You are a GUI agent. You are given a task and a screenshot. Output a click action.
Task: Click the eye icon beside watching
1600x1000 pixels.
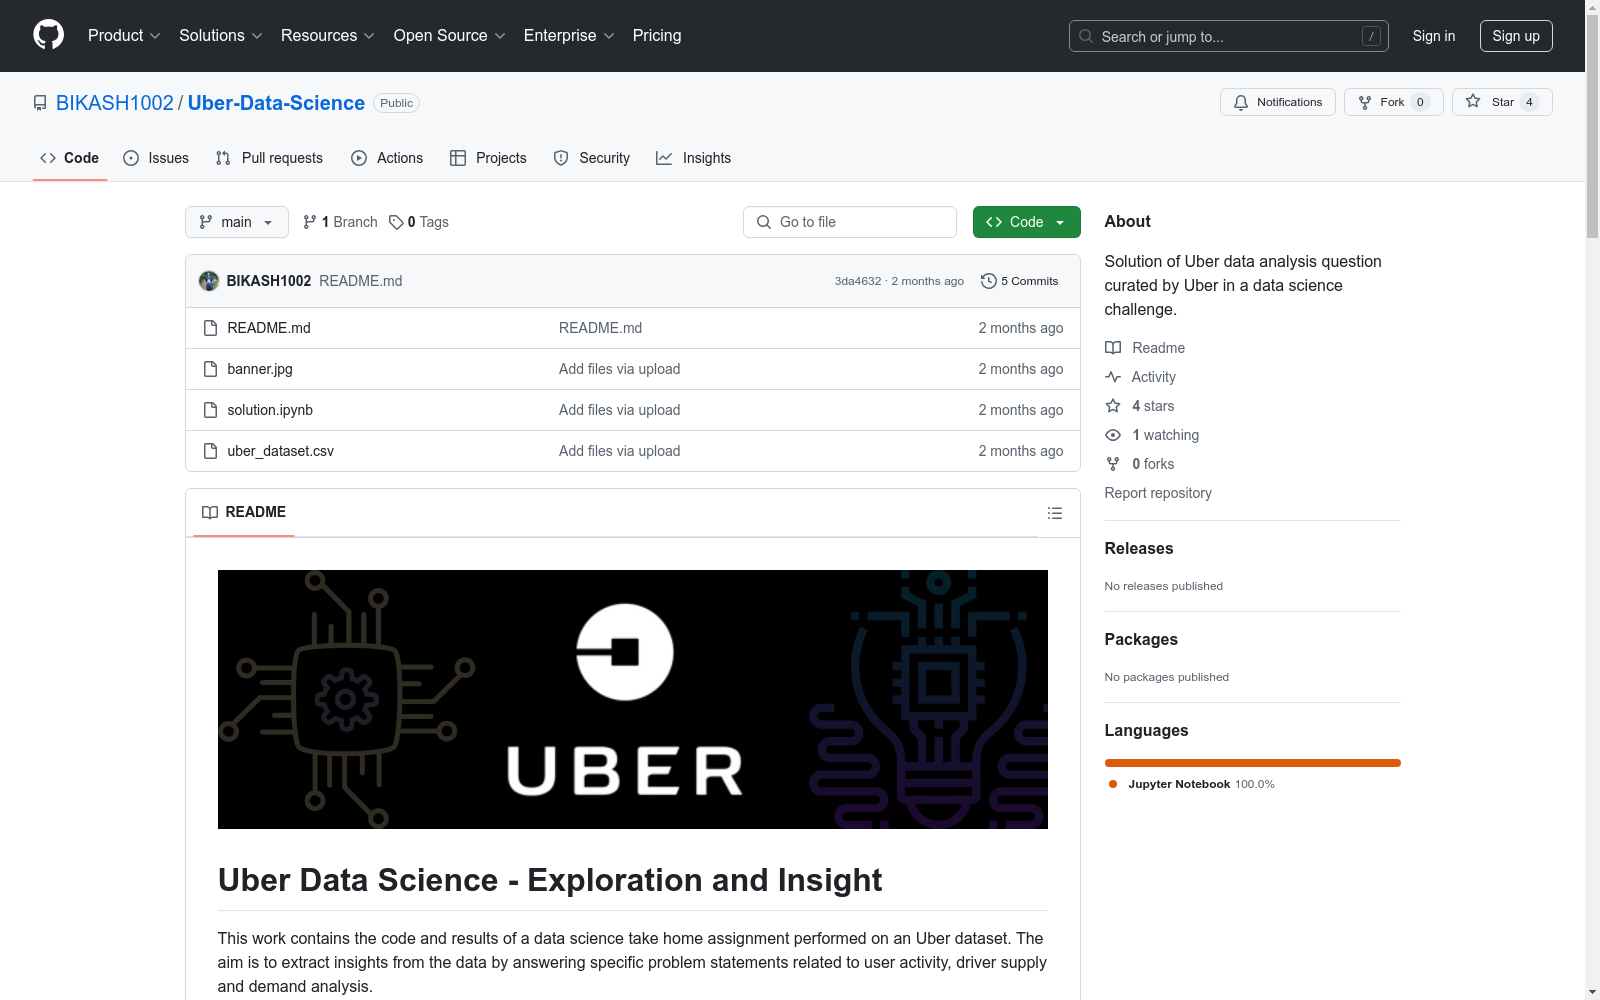[x=1113, y=435]
